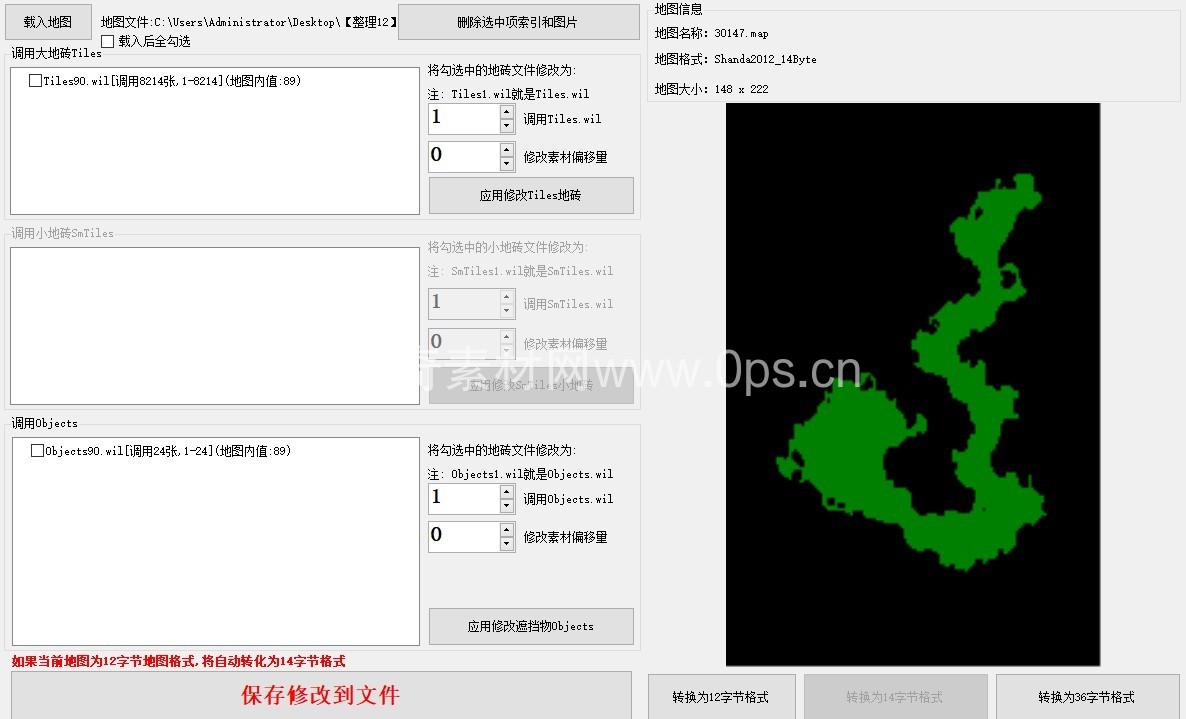Click 应用修改遮挡物Objects button
Image resolution: width=1186 pixels, height=719 pixels.
click(531, 626)
